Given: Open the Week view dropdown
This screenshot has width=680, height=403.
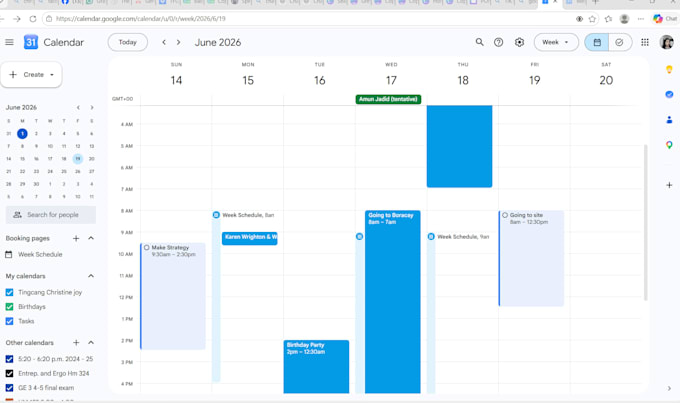Looking at the screenshot, I should (x=556, y=42).
